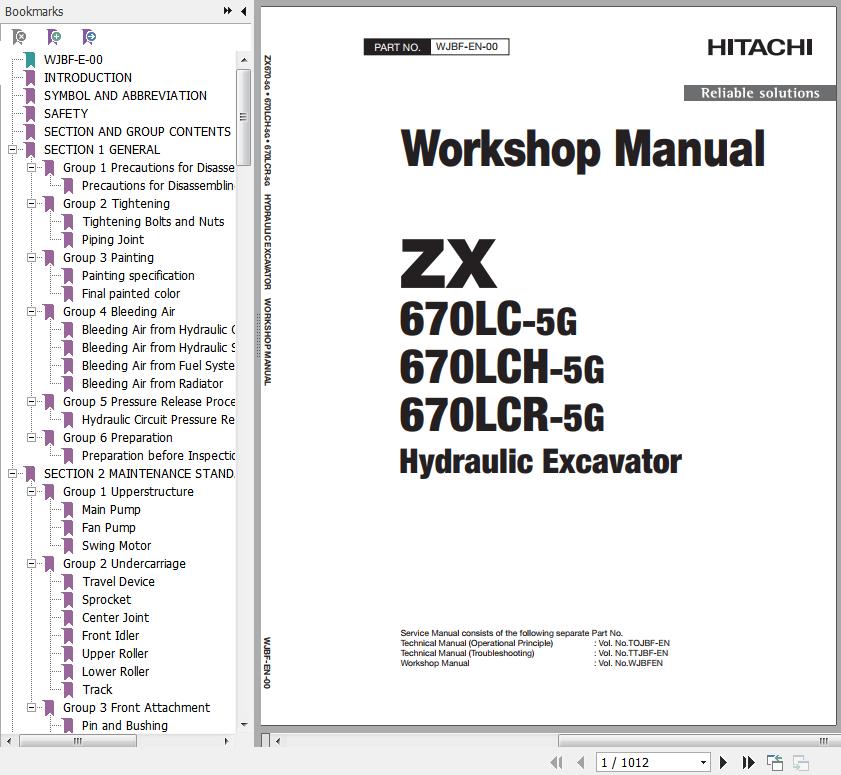
Task: Click the bookmarks horizontal scrollbar thumb
Action: [78, 741]
